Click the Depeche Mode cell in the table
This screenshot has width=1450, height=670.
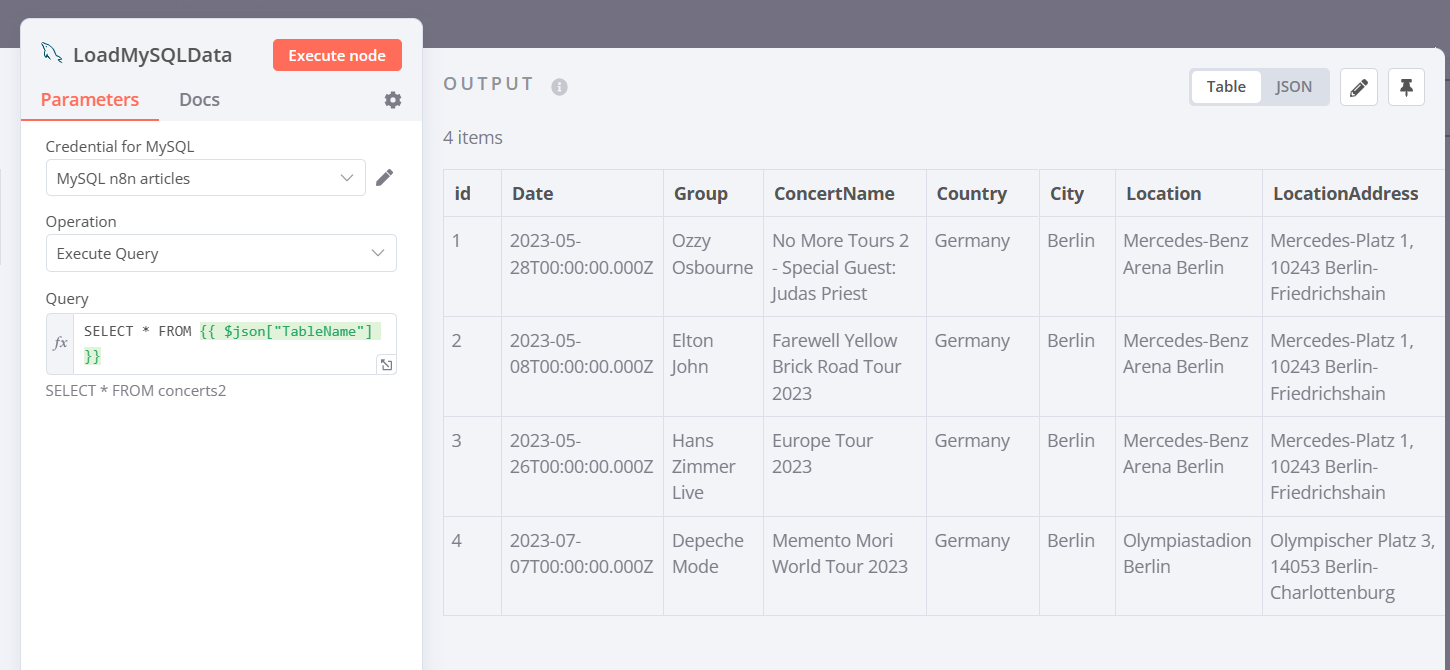(709, 553)
